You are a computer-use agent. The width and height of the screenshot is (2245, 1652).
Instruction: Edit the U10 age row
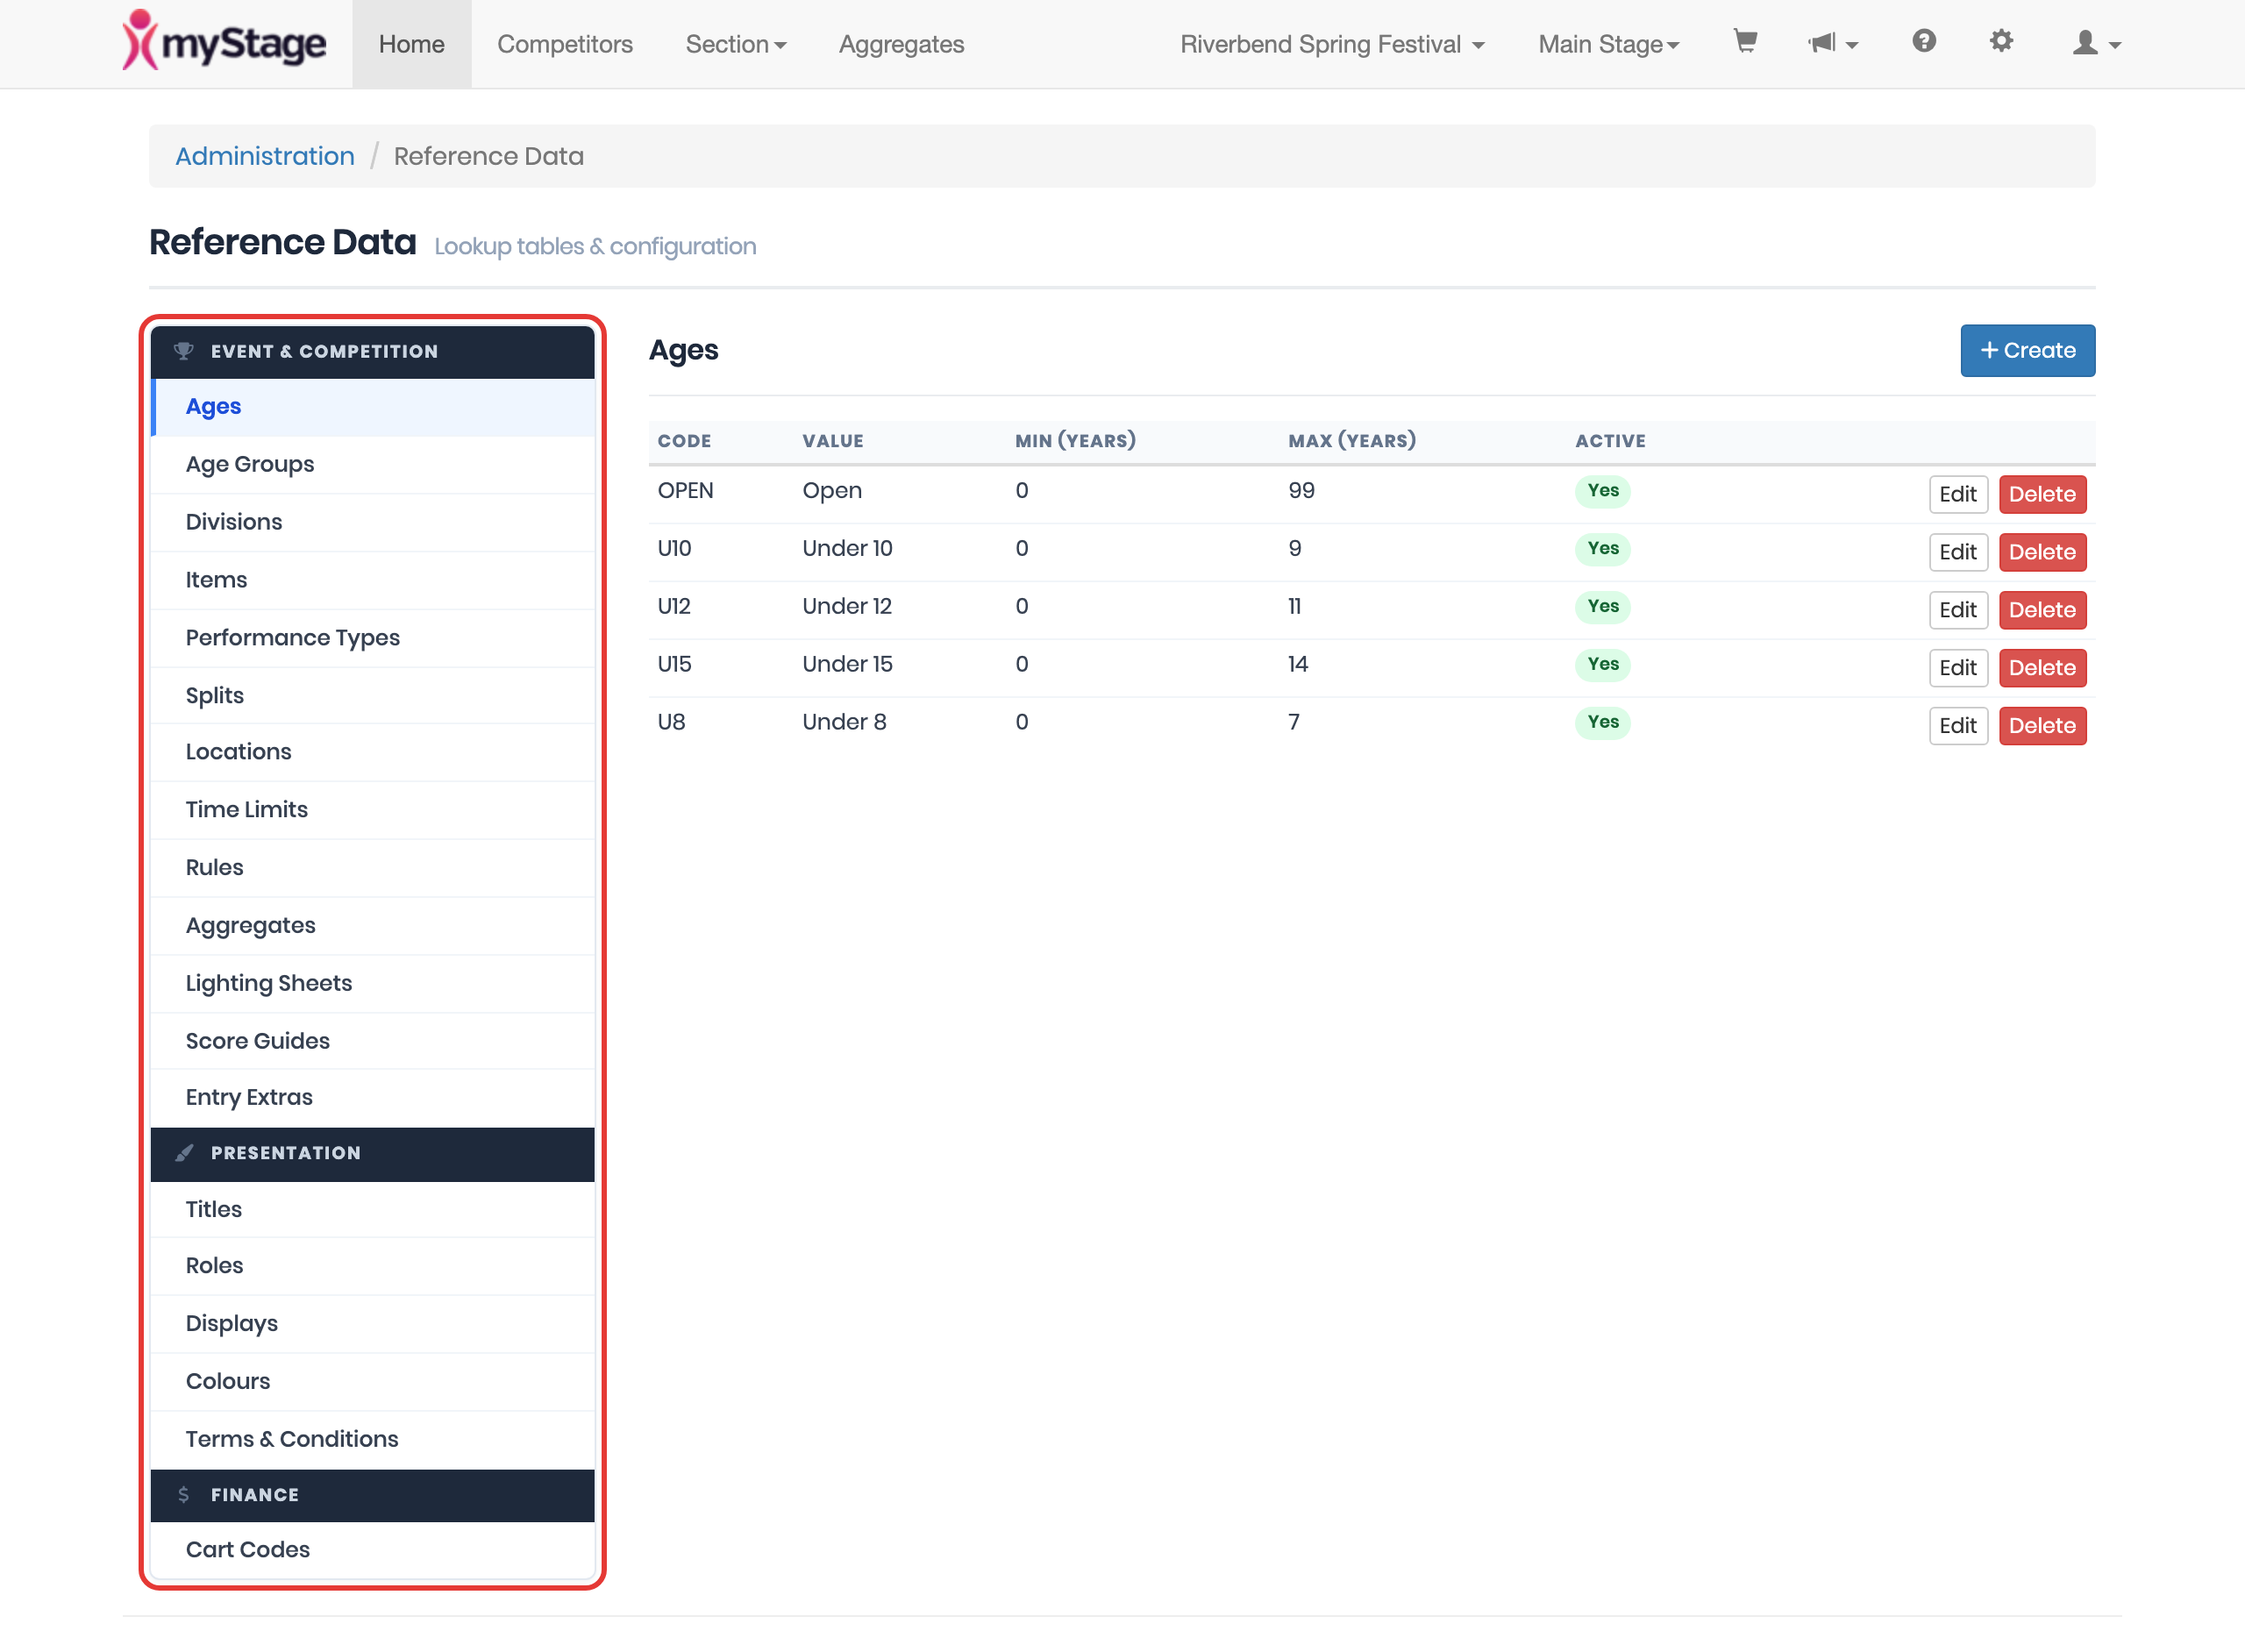pyautogui.click(x=1957, y=552)
